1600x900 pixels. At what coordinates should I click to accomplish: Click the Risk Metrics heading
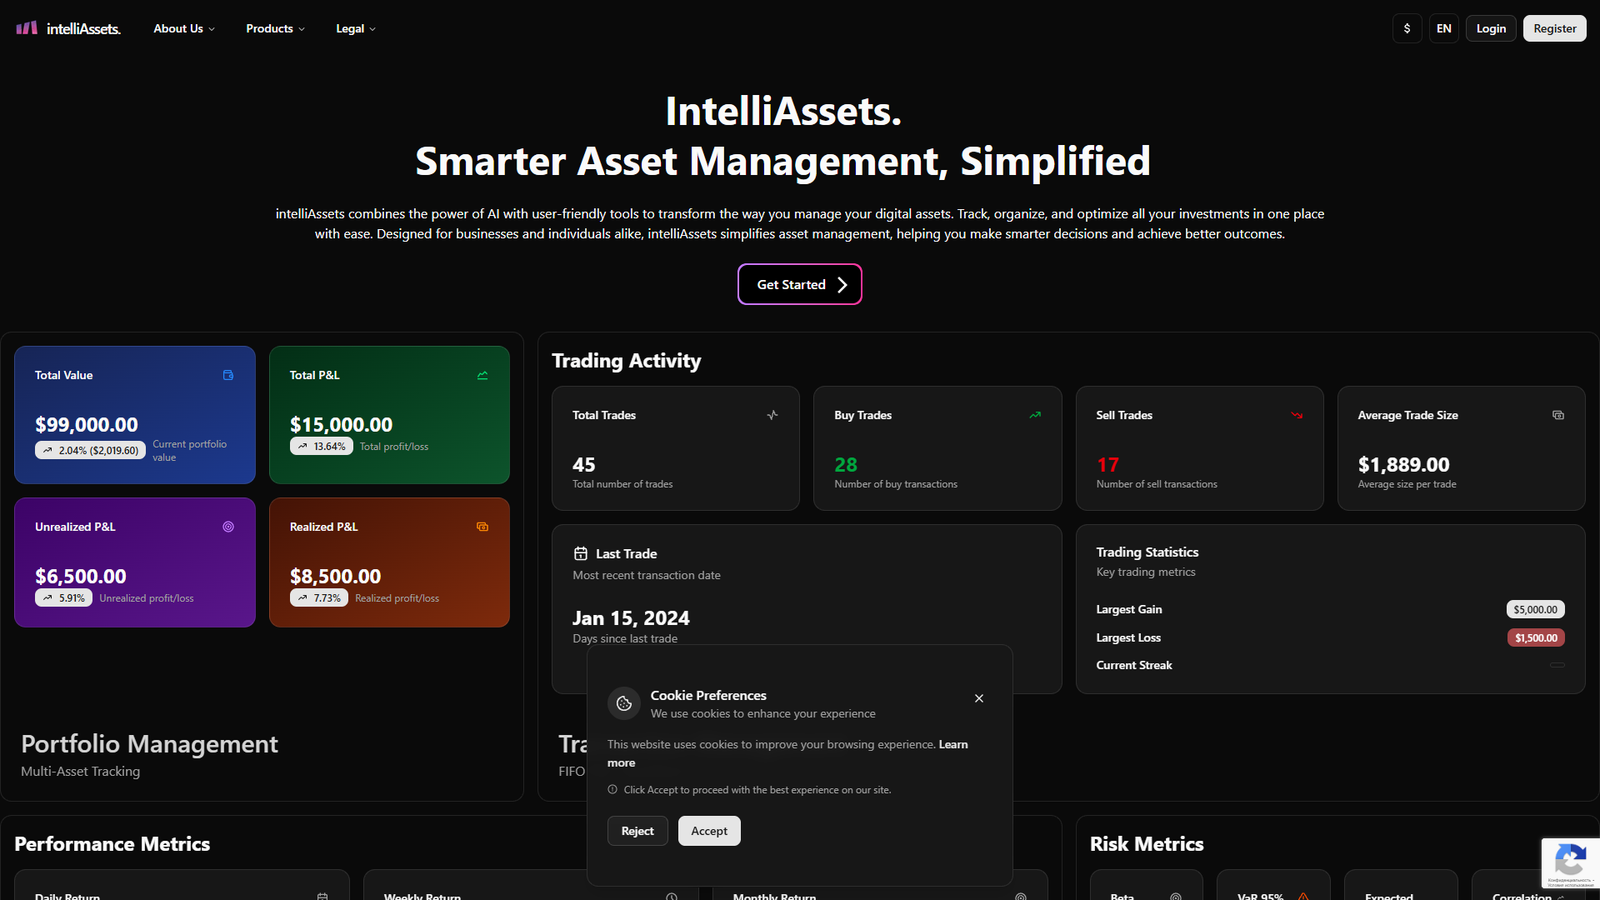pyautogui.click(x=1147, y=844)
